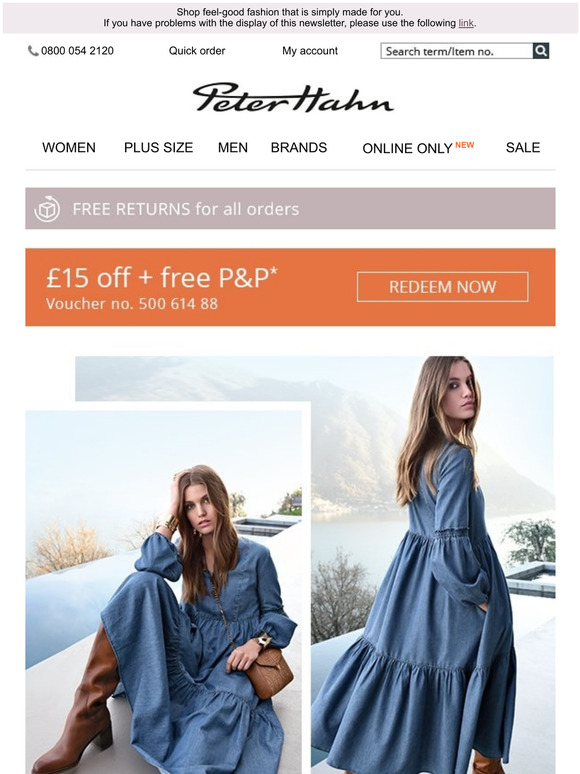Image resolution: width=580 pixels, height=774 pixels.
Task: Go to the MEN section
Action: tap(233, 148)
